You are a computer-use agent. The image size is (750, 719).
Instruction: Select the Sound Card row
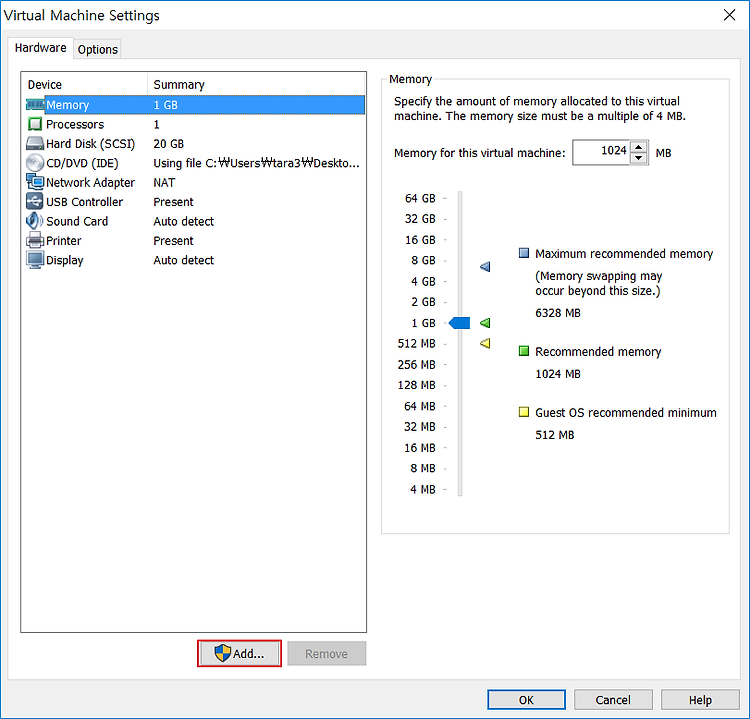coord(195,221)
